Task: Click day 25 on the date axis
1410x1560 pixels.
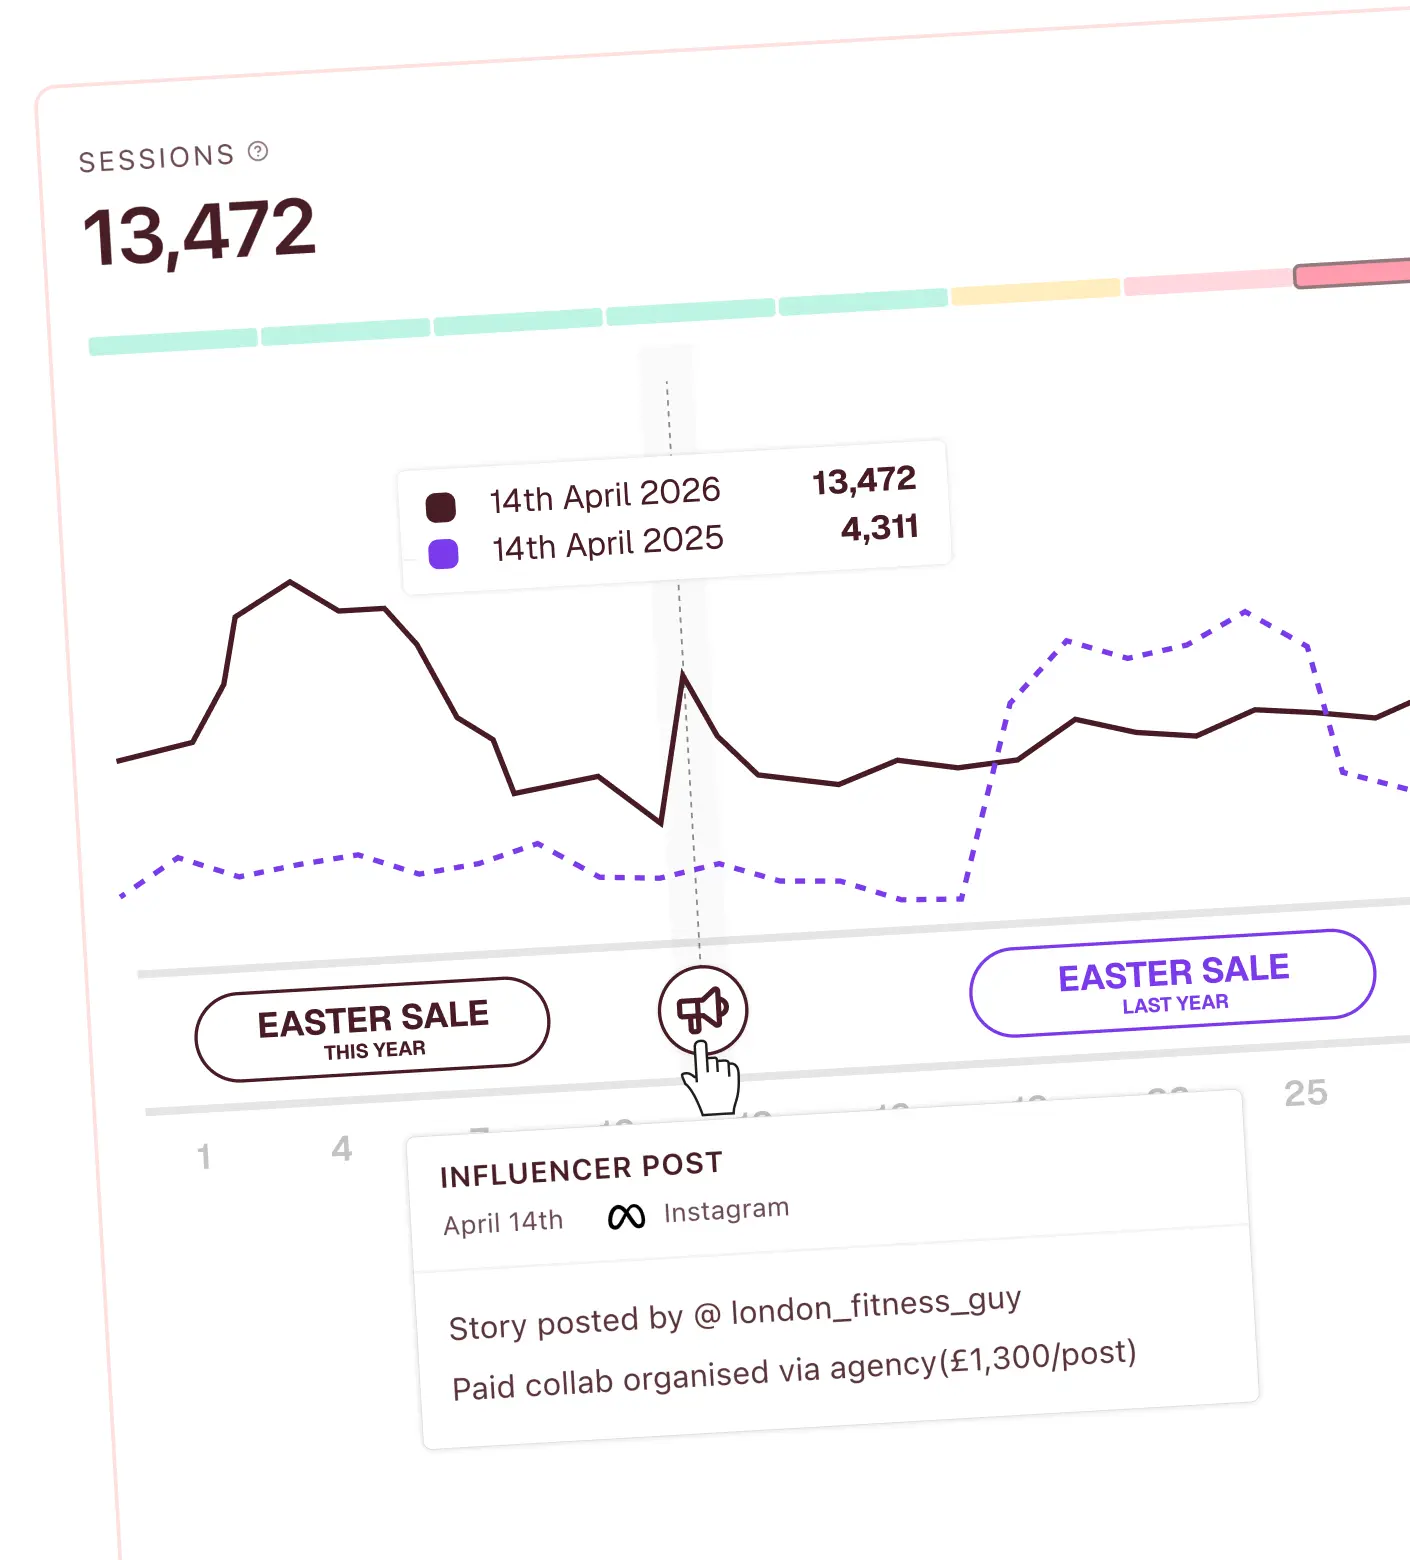Action: click(1306, 1093)
